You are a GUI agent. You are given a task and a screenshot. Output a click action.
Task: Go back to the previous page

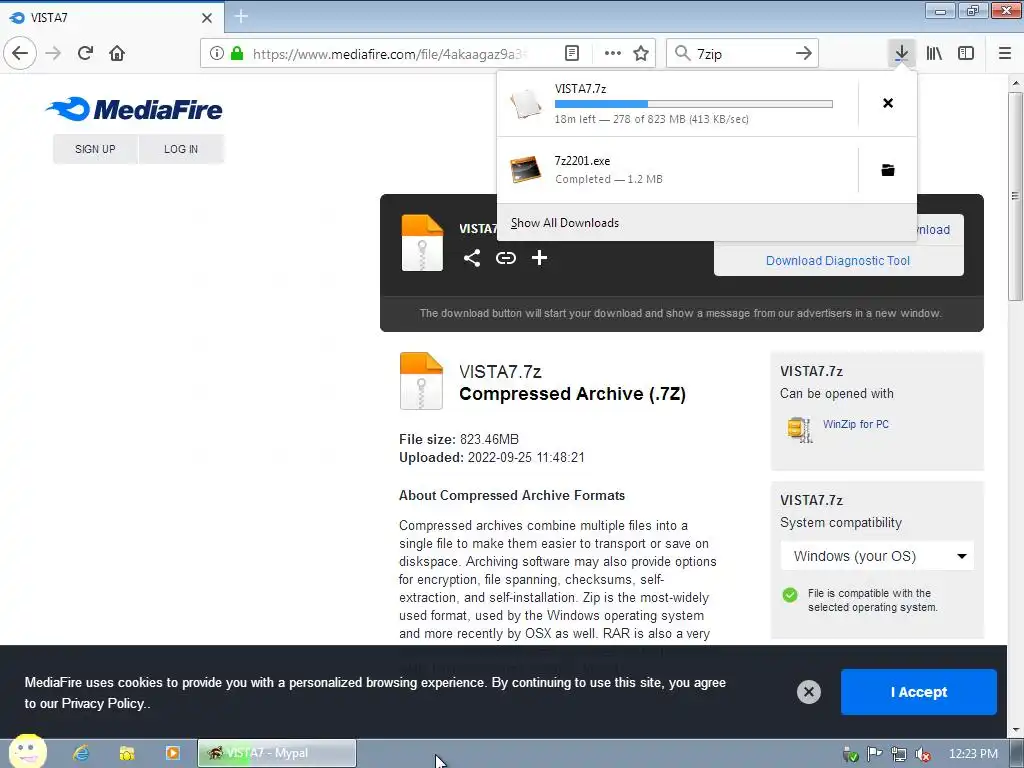coord(20,53)
